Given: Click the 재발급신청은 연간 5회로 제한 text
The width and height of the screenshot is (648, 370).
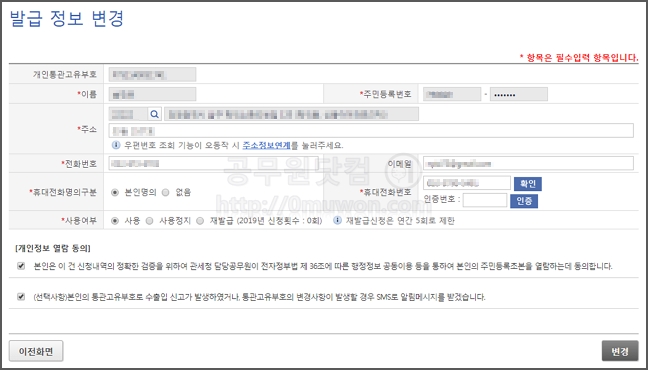Looking at the screenshot, I should (x=400, y=221).
